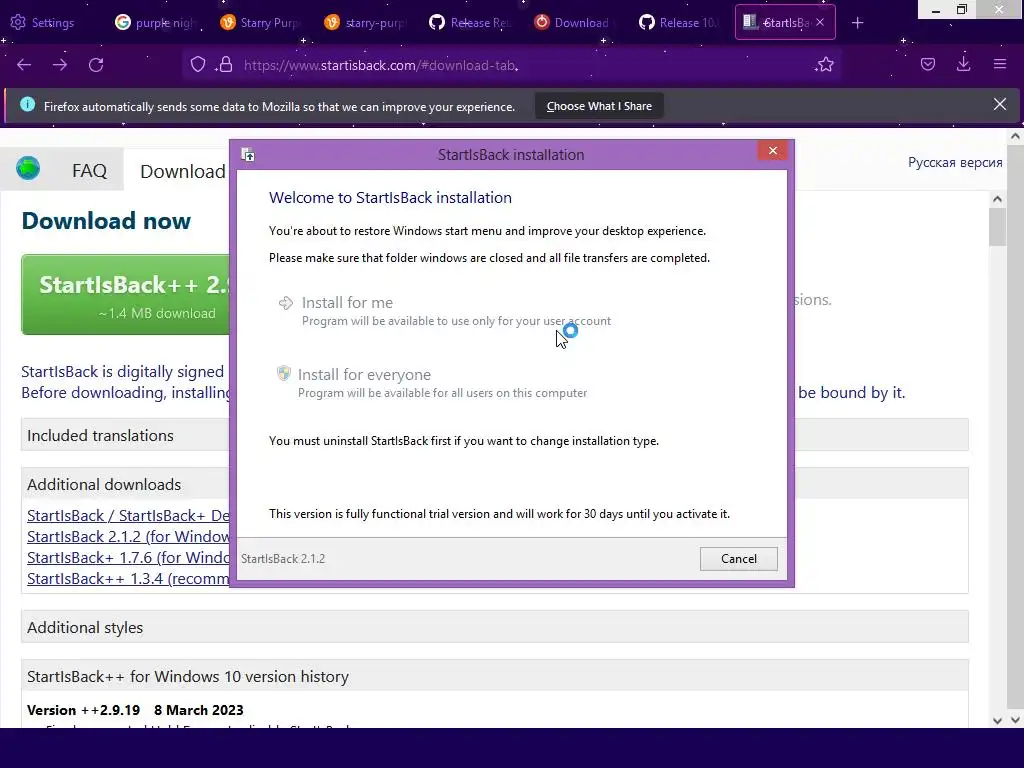Click the outer page scroll up arrow
The width and height of the screenshot is (1024, 768).
tap(1015, 136)
